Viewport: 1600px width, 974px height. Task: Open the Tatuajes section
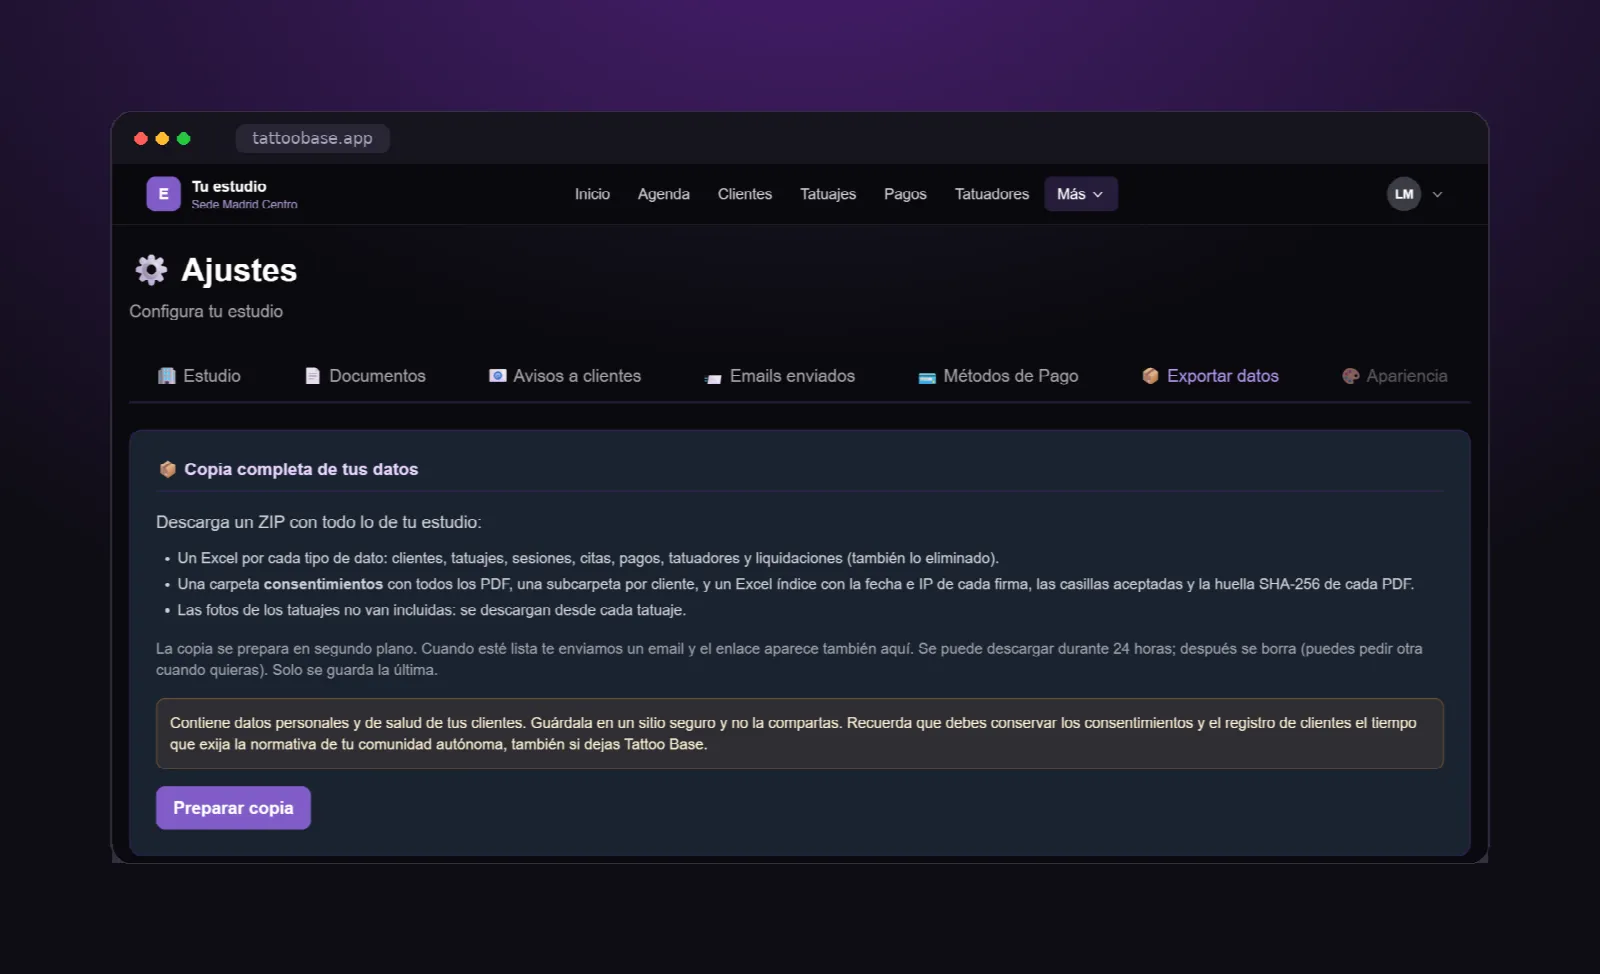point(827,194)
